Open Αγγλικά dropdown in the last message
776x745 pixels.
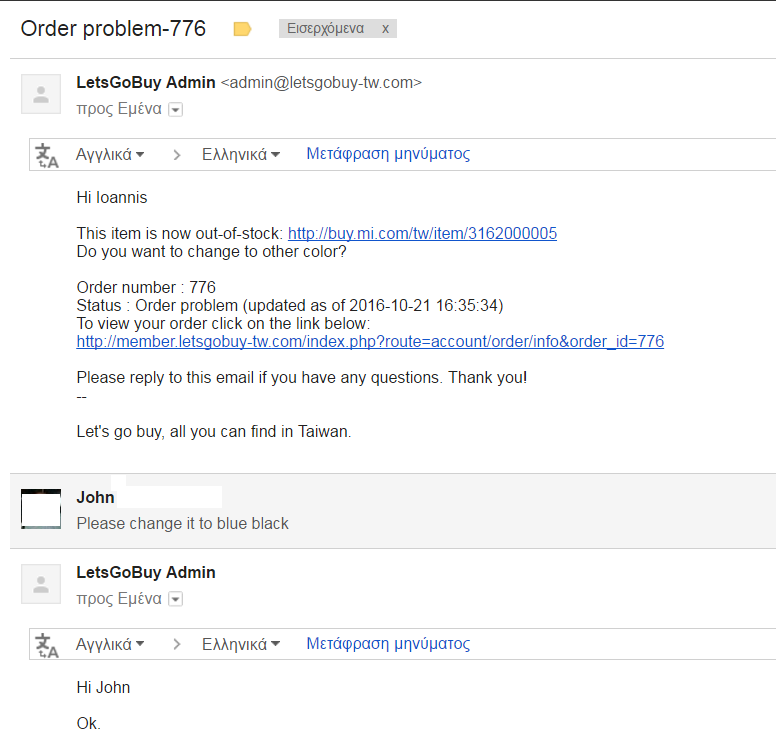coord(110,645)
